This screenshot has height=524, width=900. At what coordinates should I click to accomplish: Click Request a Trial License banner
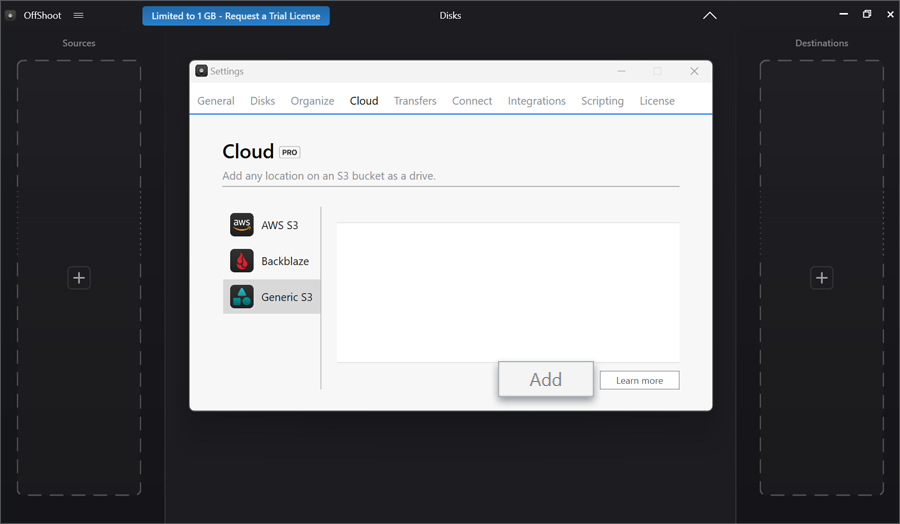[235, 16]
